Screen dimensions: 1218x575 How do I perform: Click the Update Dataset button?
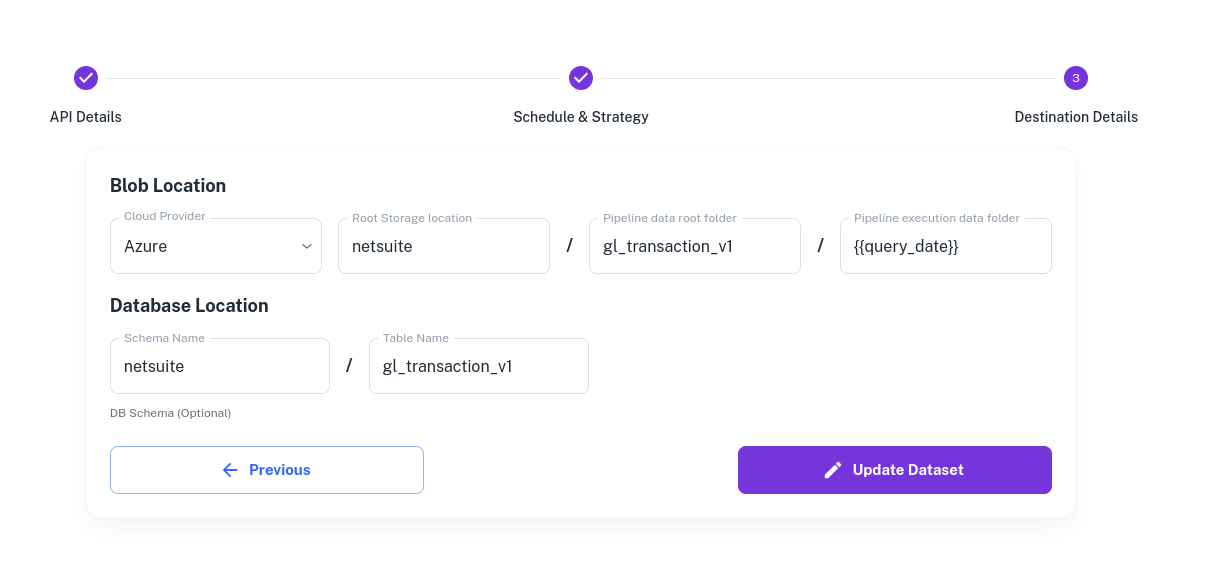[x=895, y=470]
